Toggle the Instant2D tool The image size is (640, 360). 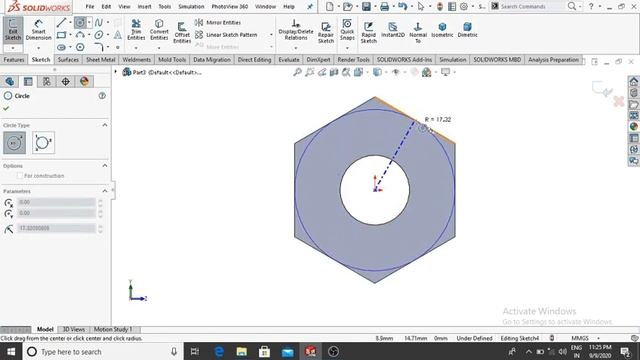coord(393,30)
